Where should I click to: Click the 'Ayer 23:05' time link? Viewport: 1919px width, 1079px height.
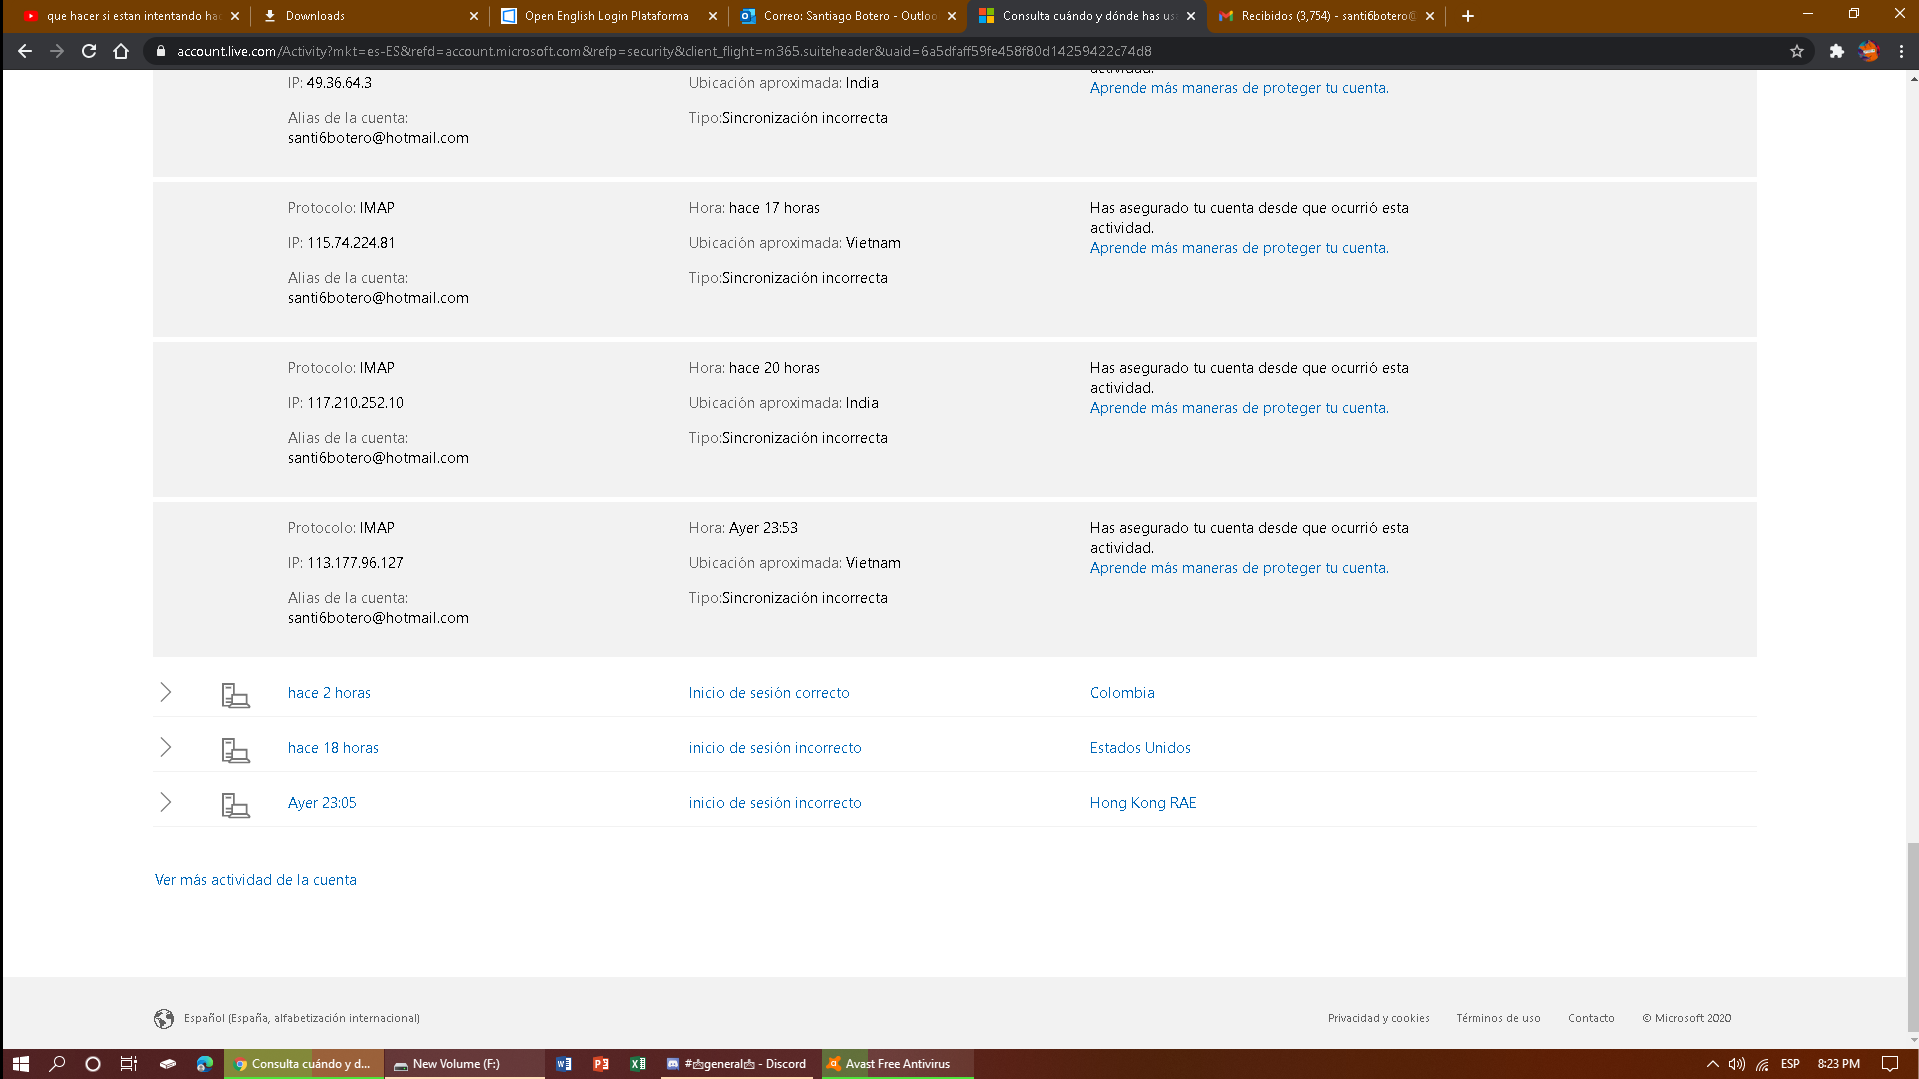point(322,803)
